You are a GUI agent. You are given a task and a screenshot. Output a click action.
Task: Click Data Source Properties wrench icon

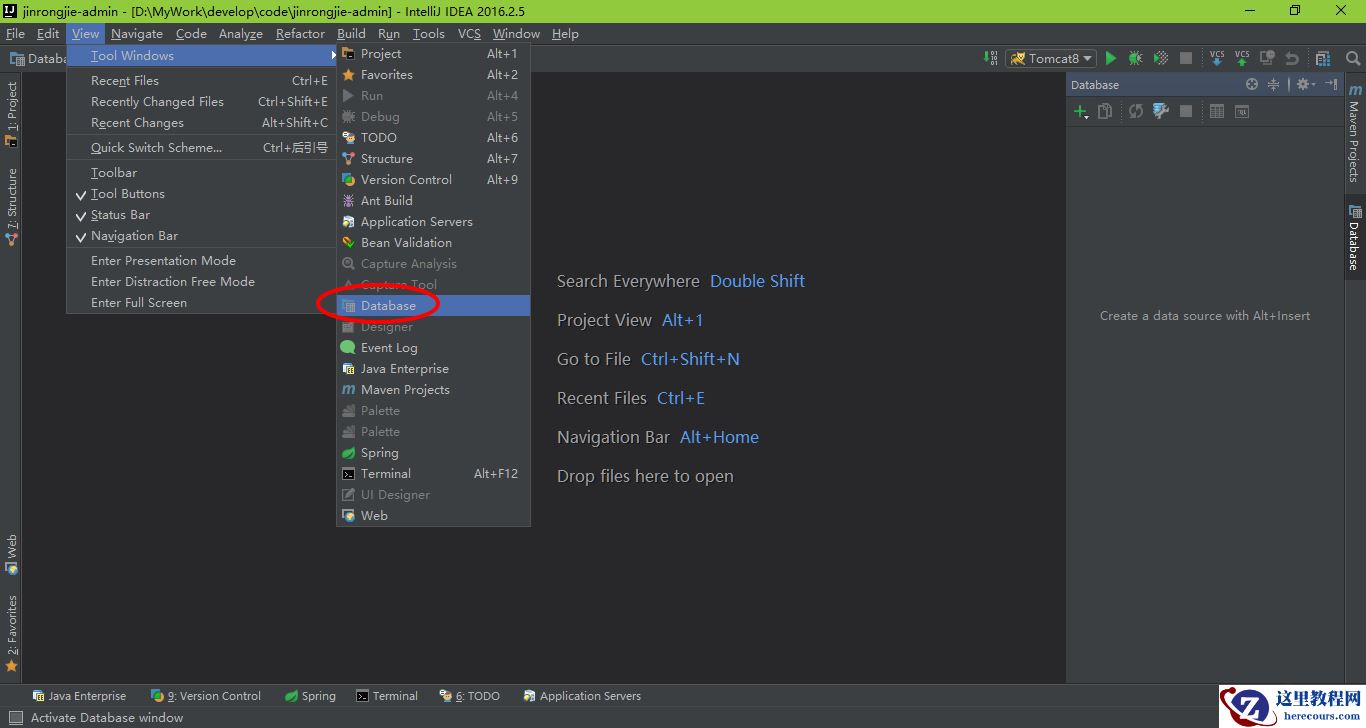click(x=1160, y=112)
